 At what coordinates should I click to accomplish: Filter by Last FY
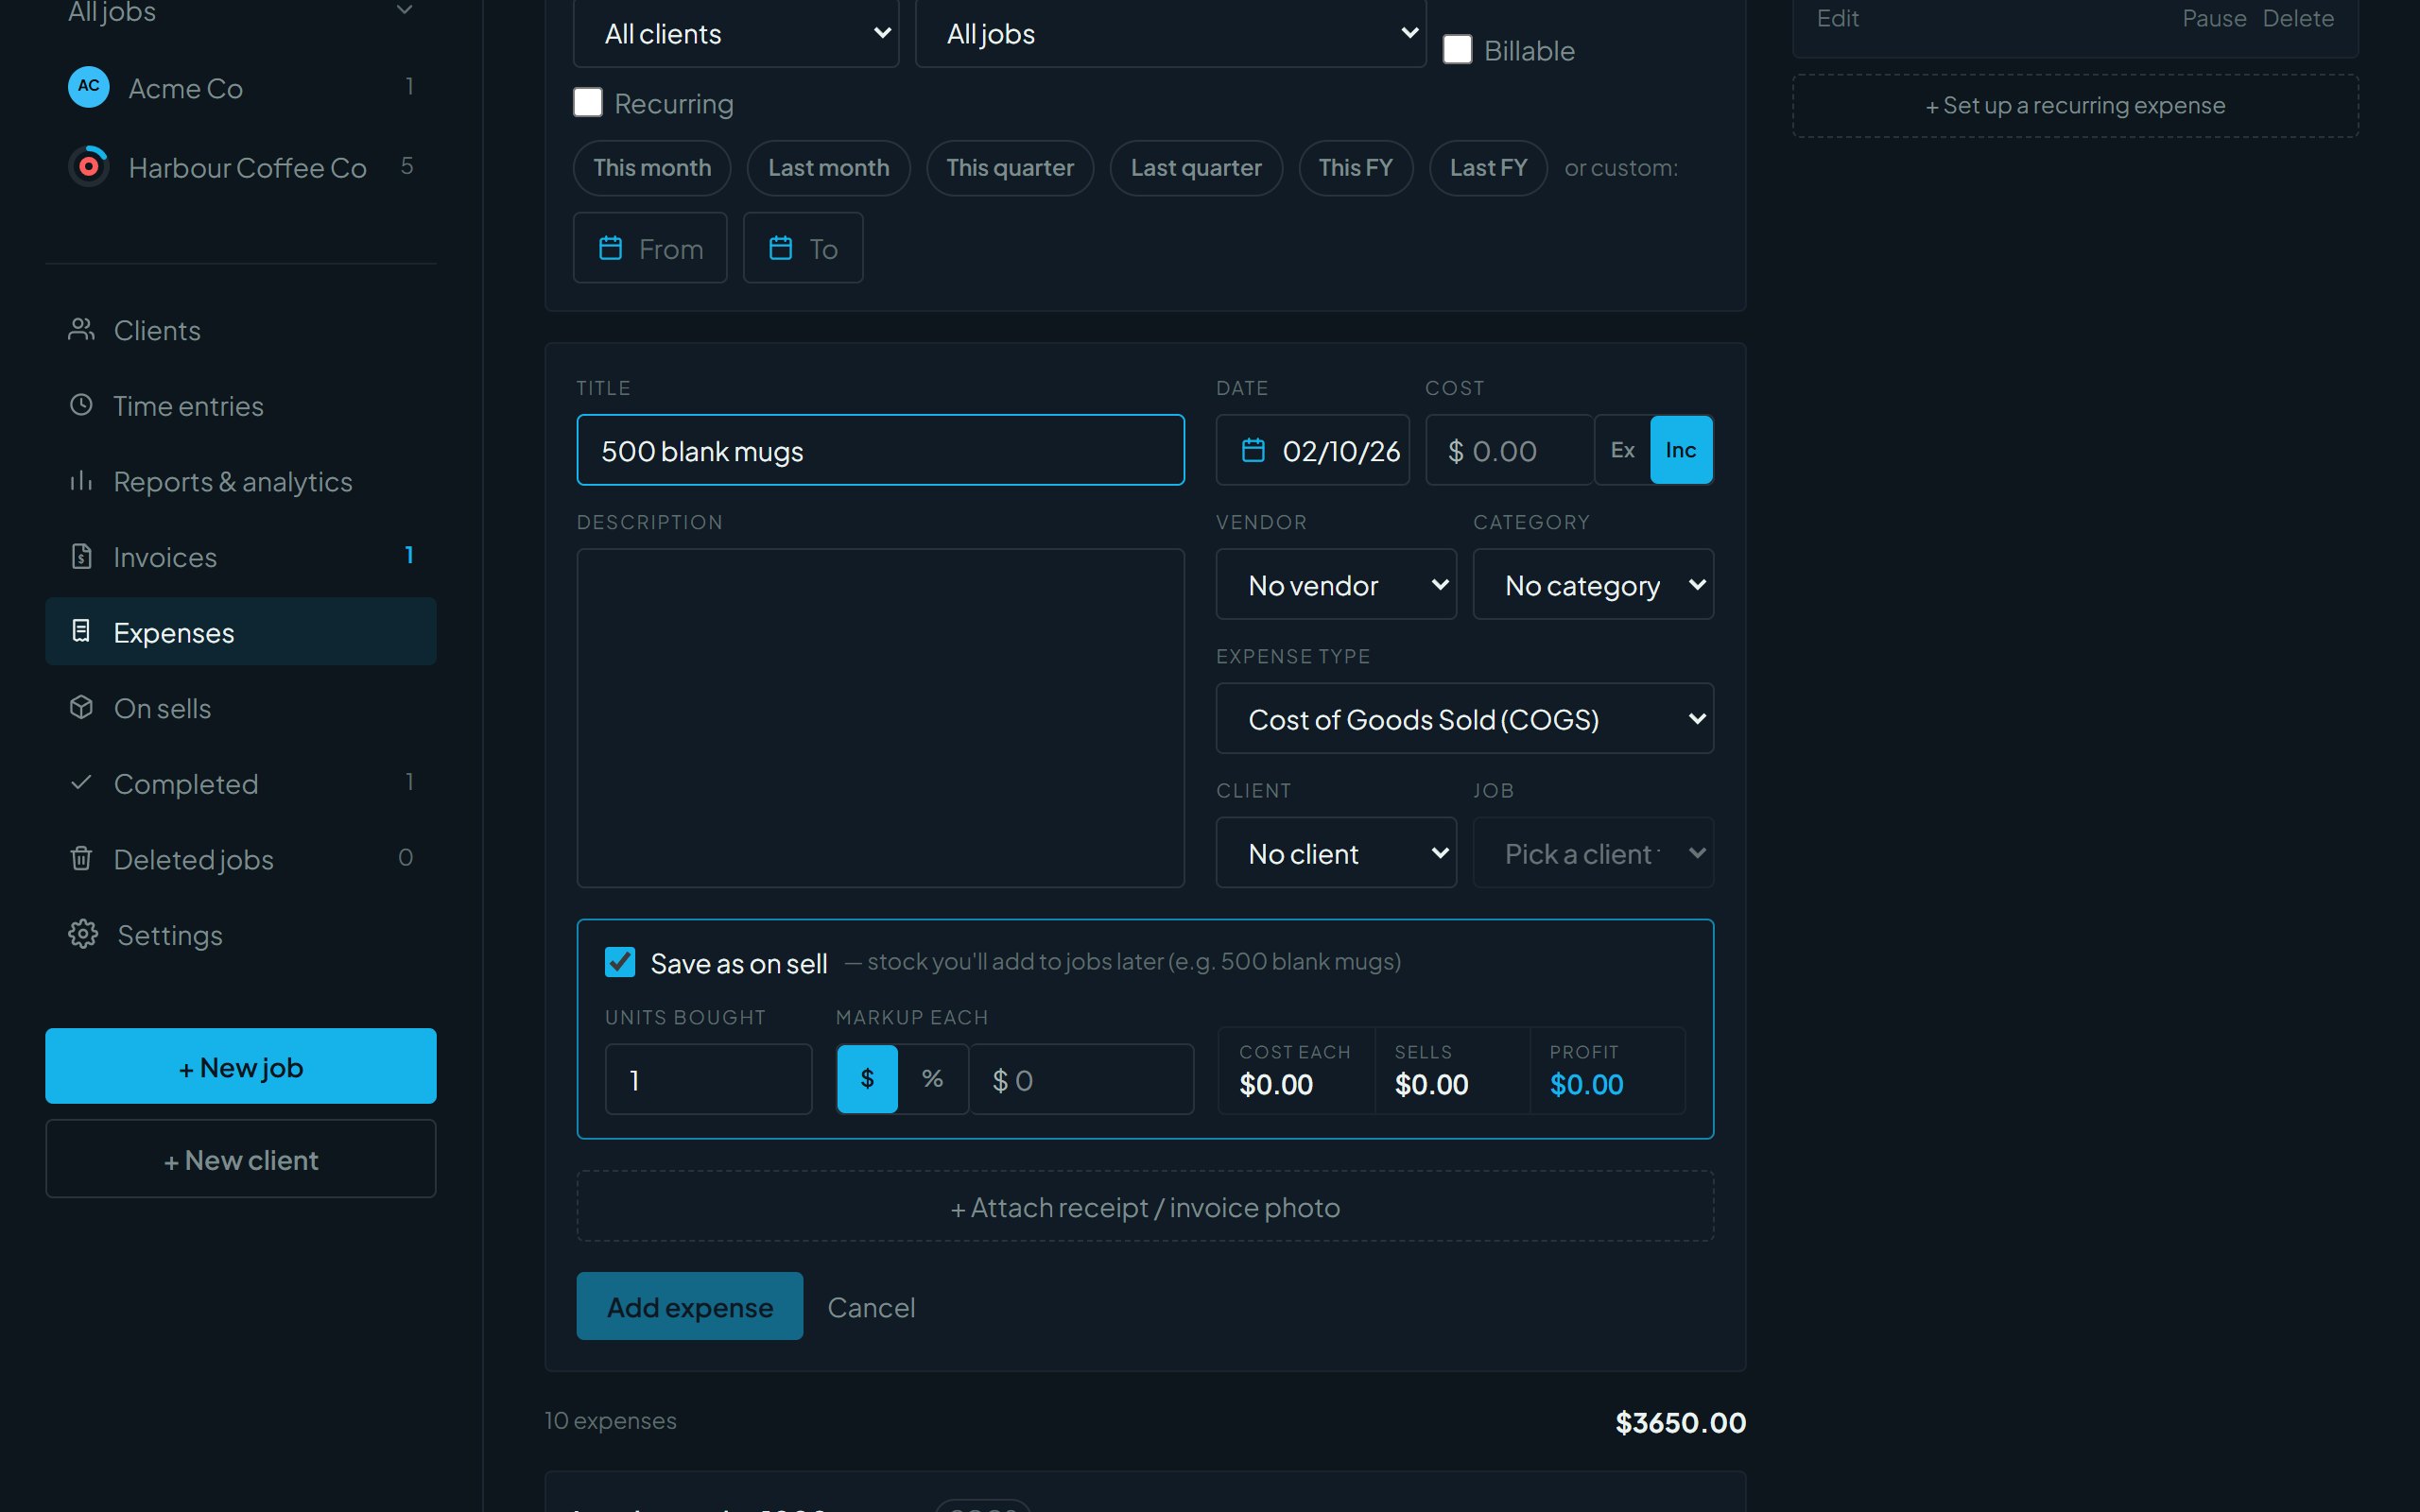pos(1488,167)
